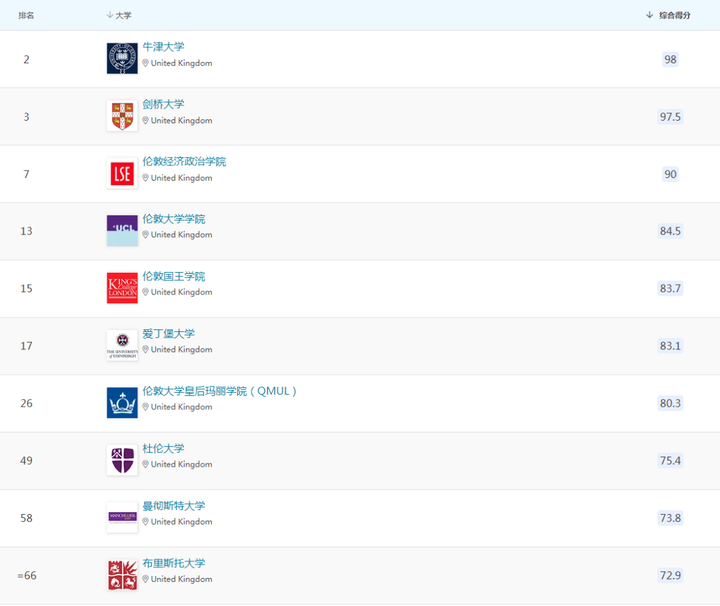This screenshot has height=606, width=720.
Task: Click rank number 49 in the table
Action: point(26,460)
